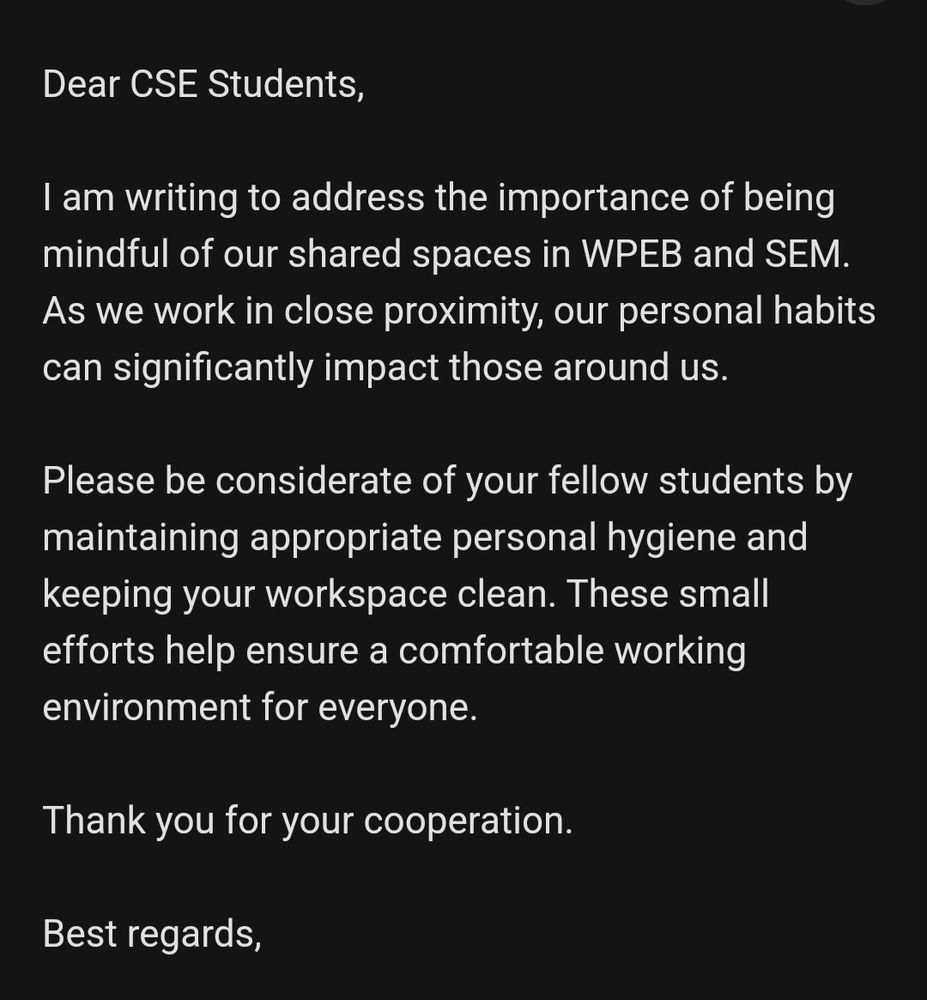Click the word 'maintaining'
Image resolution: width=927 pixels, height=1000 pixels.
coord(141,538)
